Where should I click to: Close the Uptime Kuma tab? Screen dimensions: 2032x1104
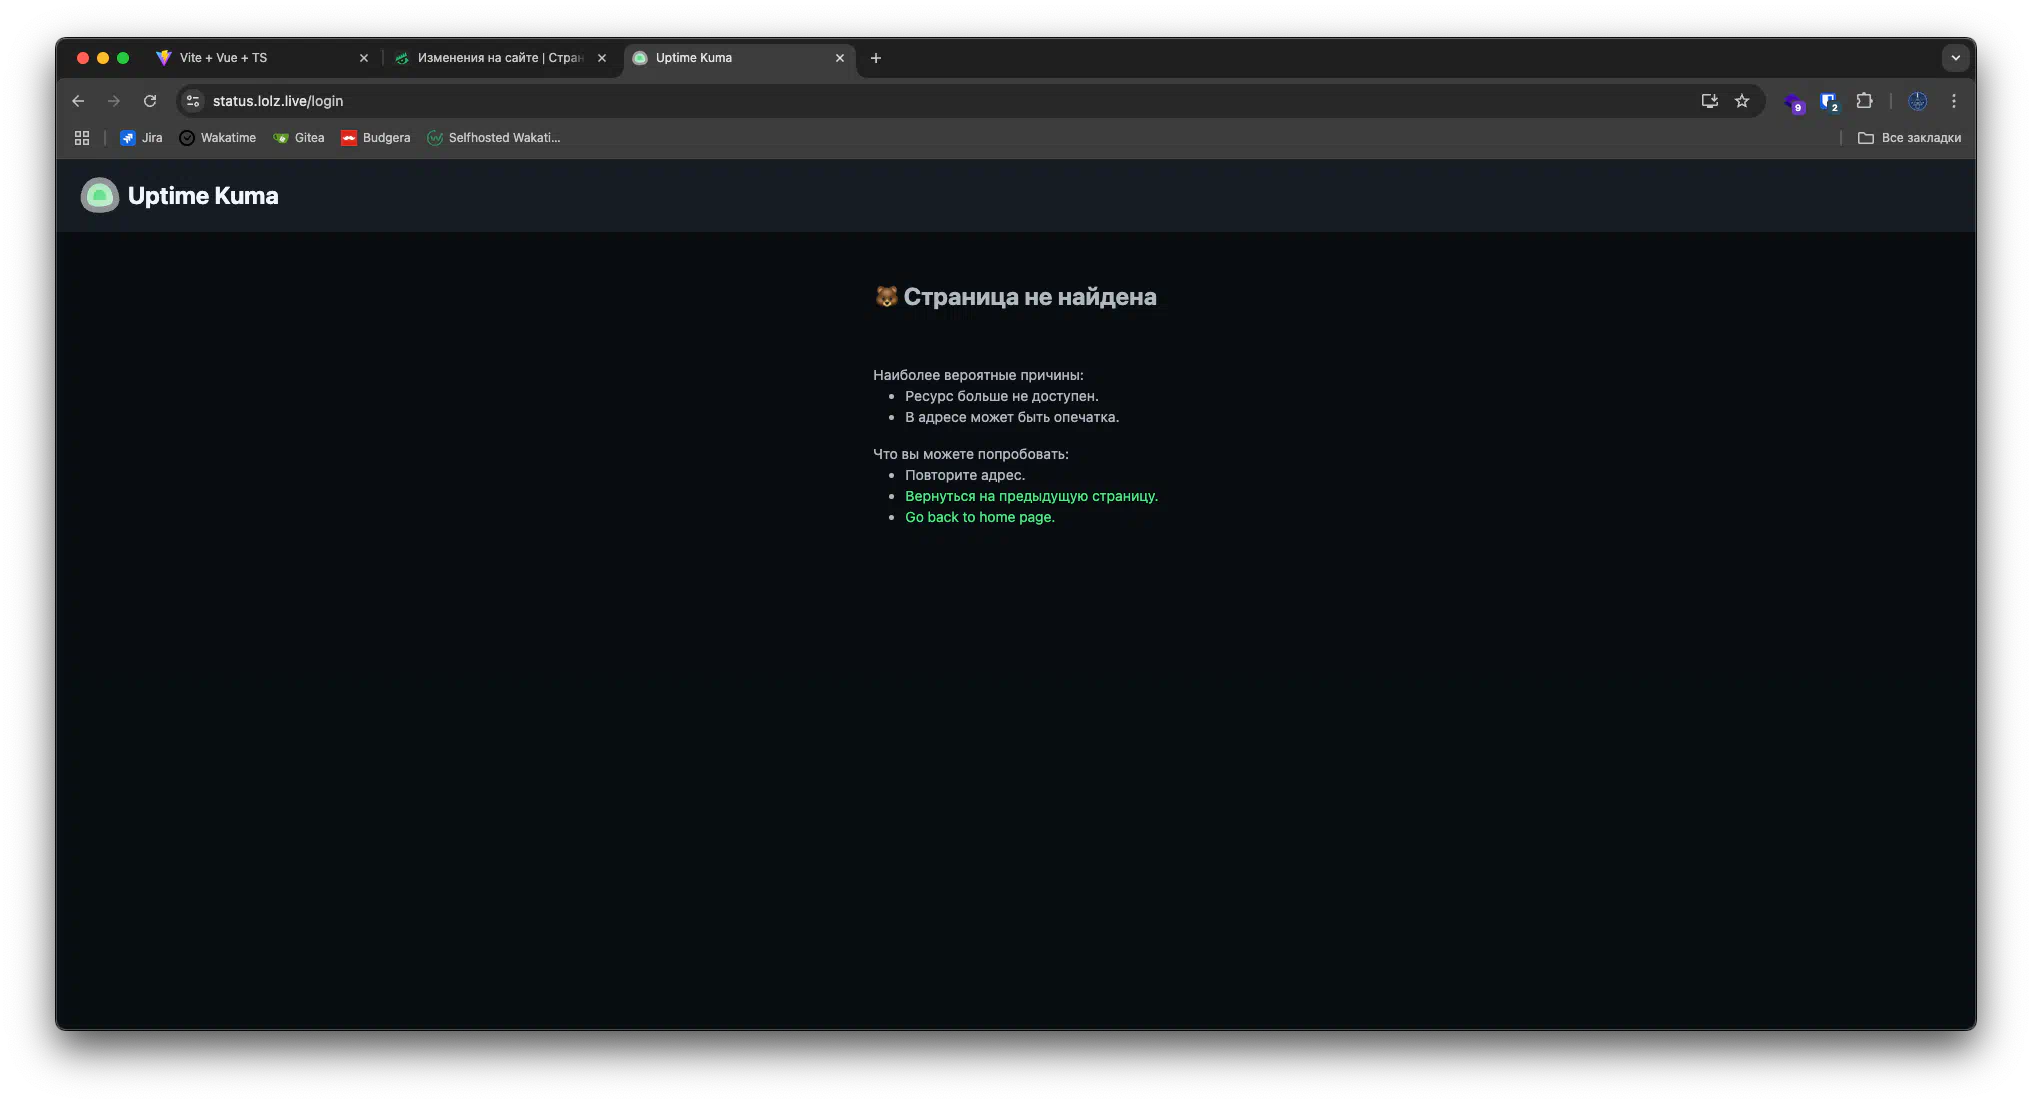tap(840, 58)
